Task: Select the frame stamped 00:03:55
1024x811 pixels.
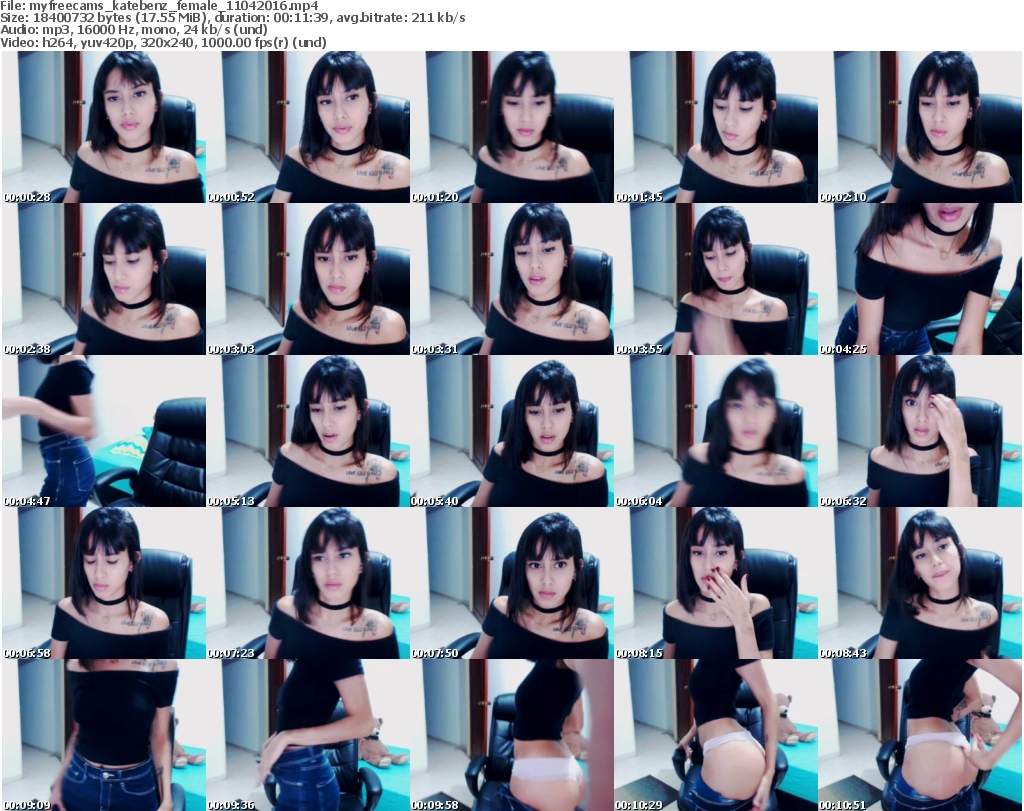Action: click(715, 279)
